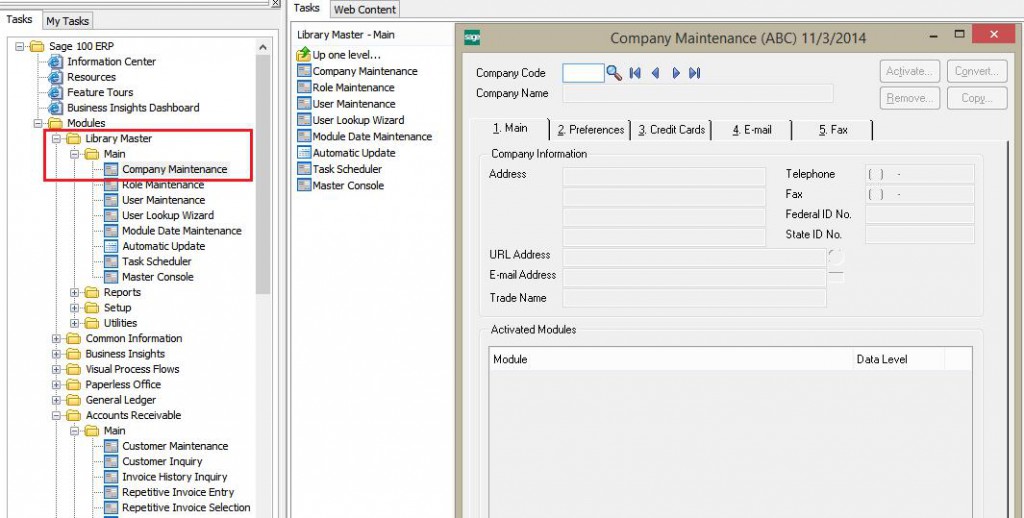Click the tree panel vertical scrollbar
The height and width of the screenshot is (518, 1024).
coord(263,200)
